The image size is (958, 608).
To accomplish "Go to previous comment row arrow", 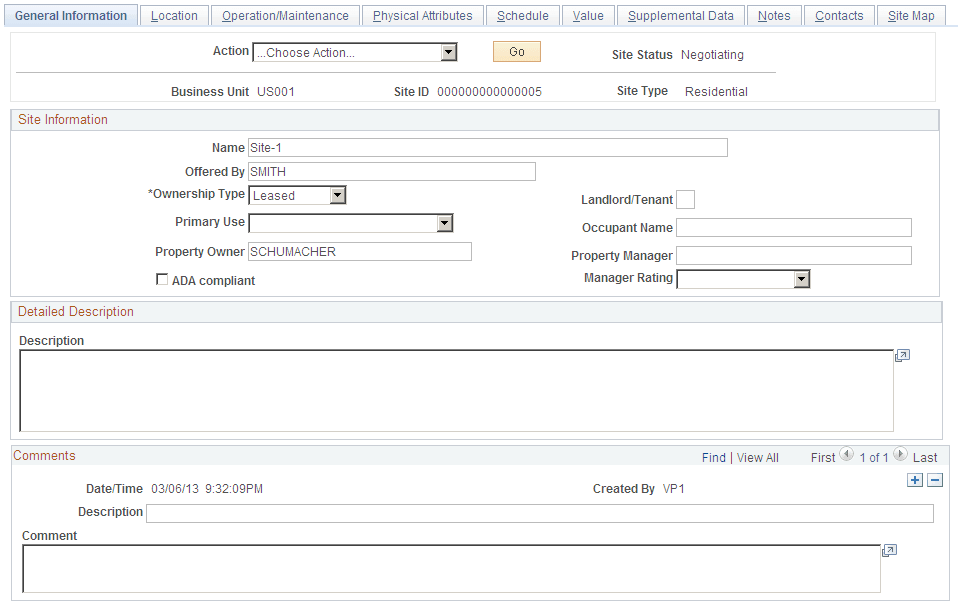I will coord(846,454).
